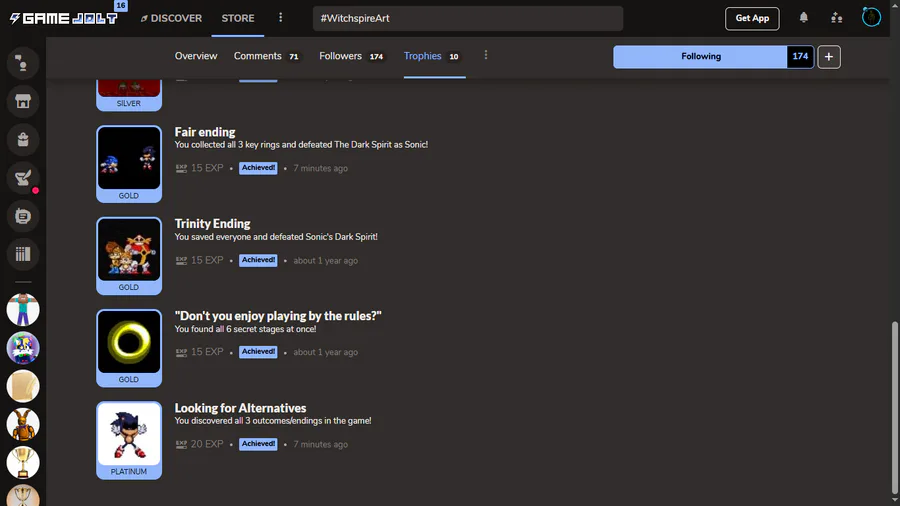Screen dimensions: 900x506
Task: Click the Game Jolt logo
Action: pyautogui.click(x=63, y=18)
